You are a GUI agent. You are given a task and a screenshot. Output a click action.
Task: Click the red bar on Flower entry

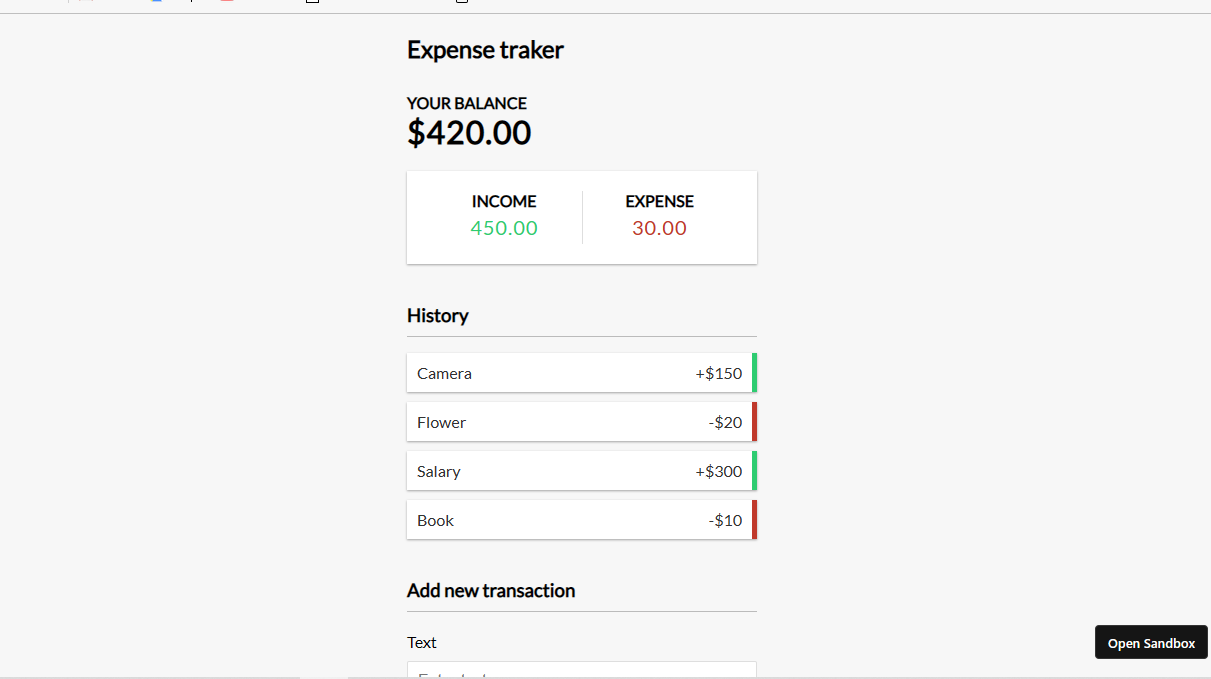click(x=754, y=422)
